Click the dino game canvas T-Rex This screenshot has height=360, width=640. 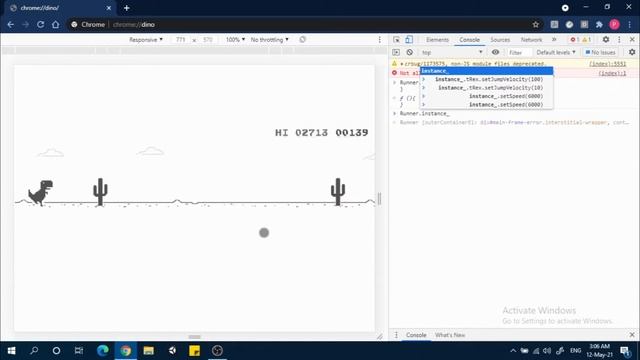(x=40, y=193)
